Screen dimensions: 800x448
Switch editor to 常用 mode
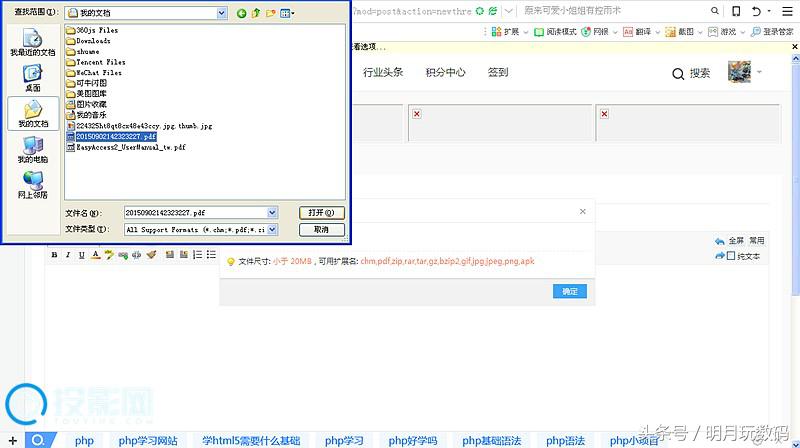coord(757,240)
